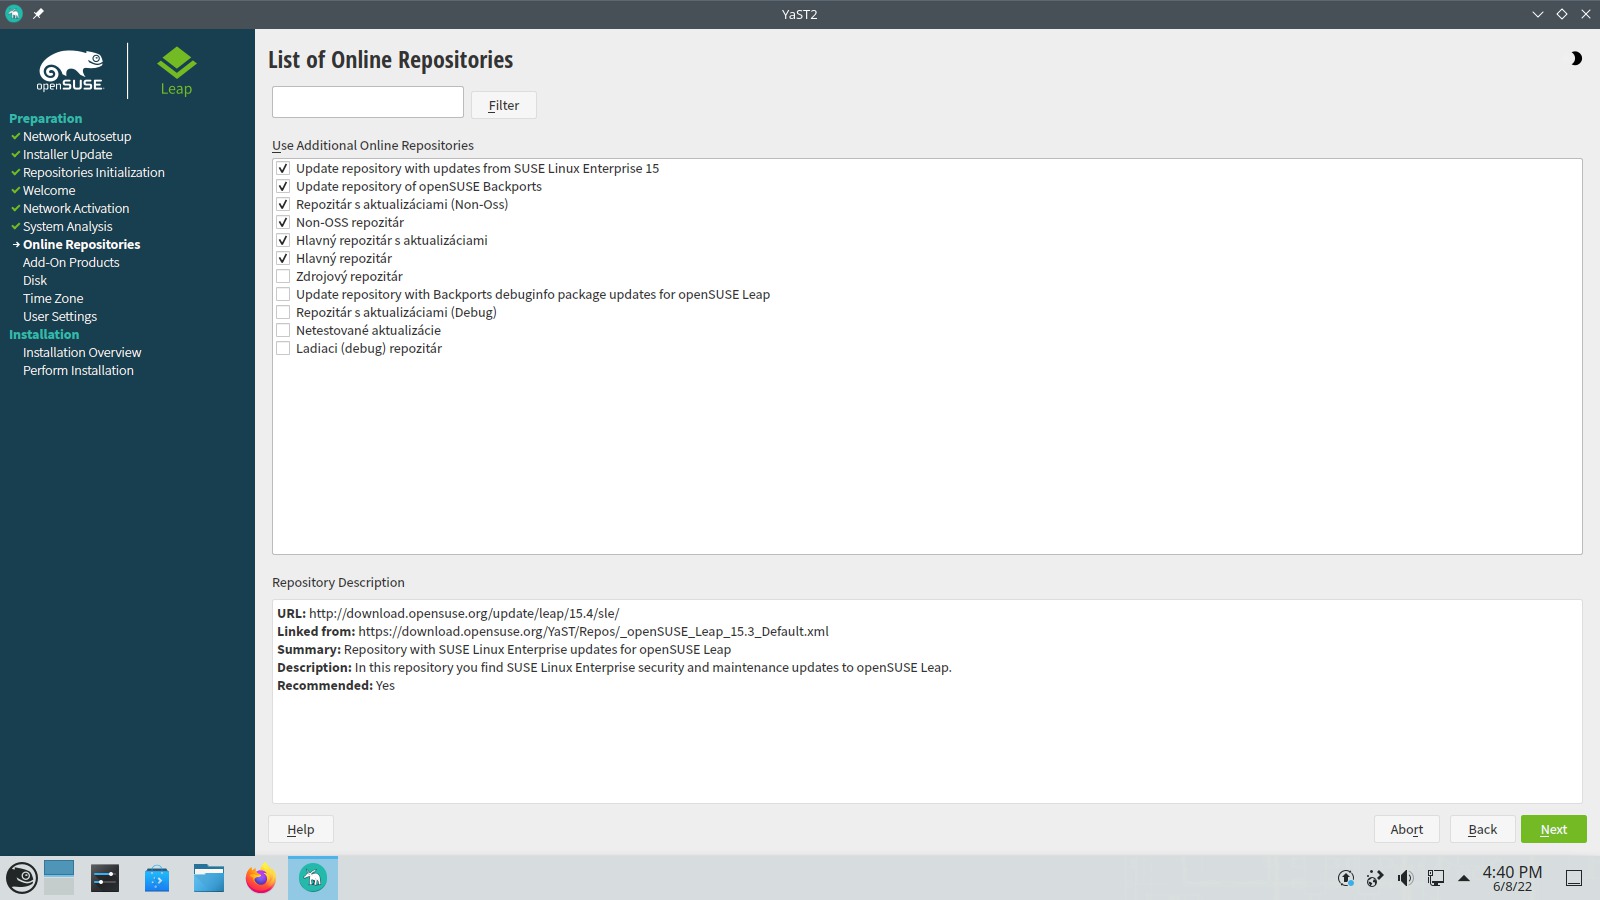The height and width of the screenshot is (900, 1600).
Task: Uncheck Update repository of openSUSE Backports
Action: pos(283,186)
